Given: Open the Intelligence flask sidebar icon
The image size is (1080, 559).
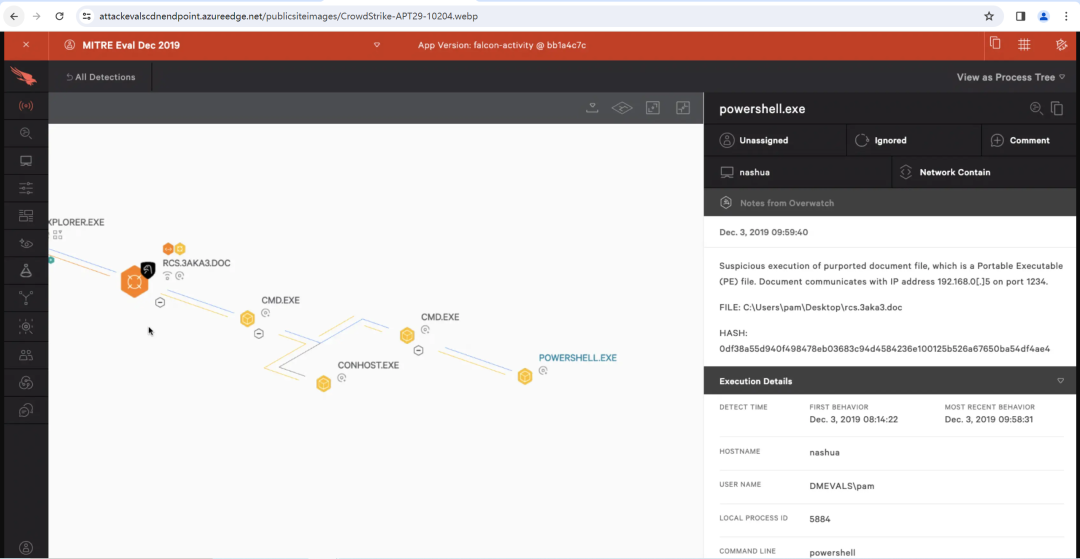Looking at the screenshot, I should [25, 271].
